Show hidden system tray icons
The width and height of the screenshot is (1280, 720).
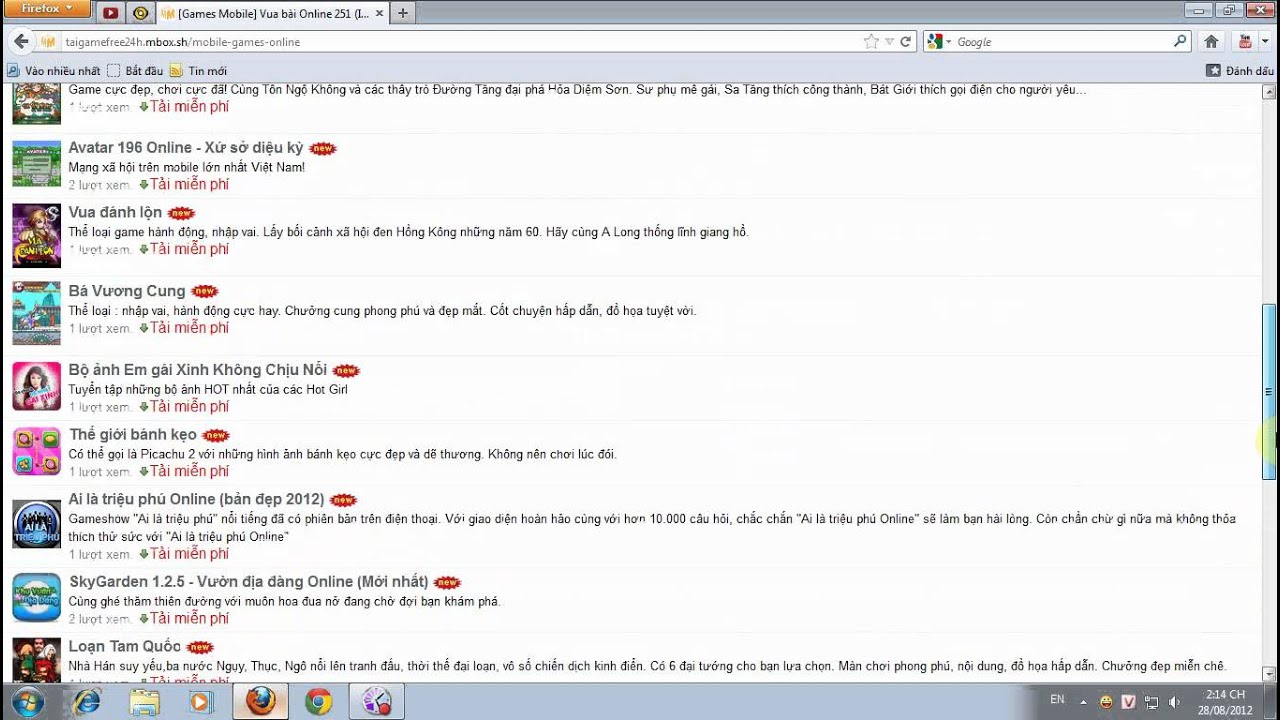[1083, 702]
